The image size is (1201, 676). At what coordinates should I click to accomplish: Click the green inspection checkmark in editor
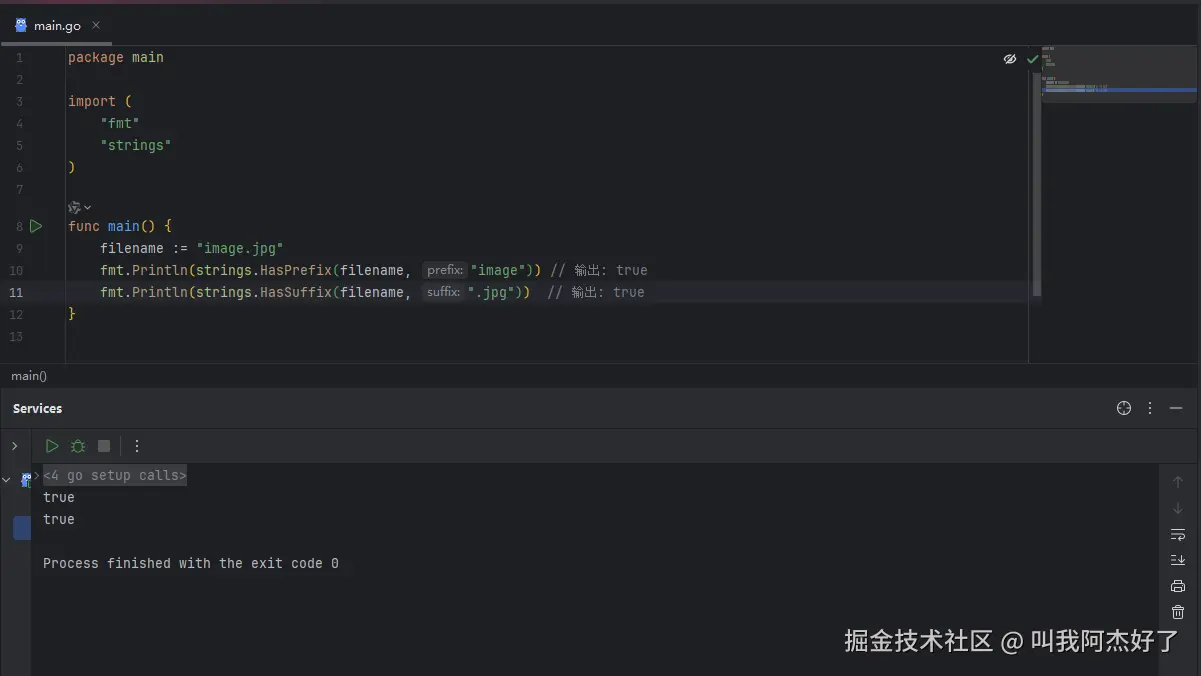(1033, 59)
